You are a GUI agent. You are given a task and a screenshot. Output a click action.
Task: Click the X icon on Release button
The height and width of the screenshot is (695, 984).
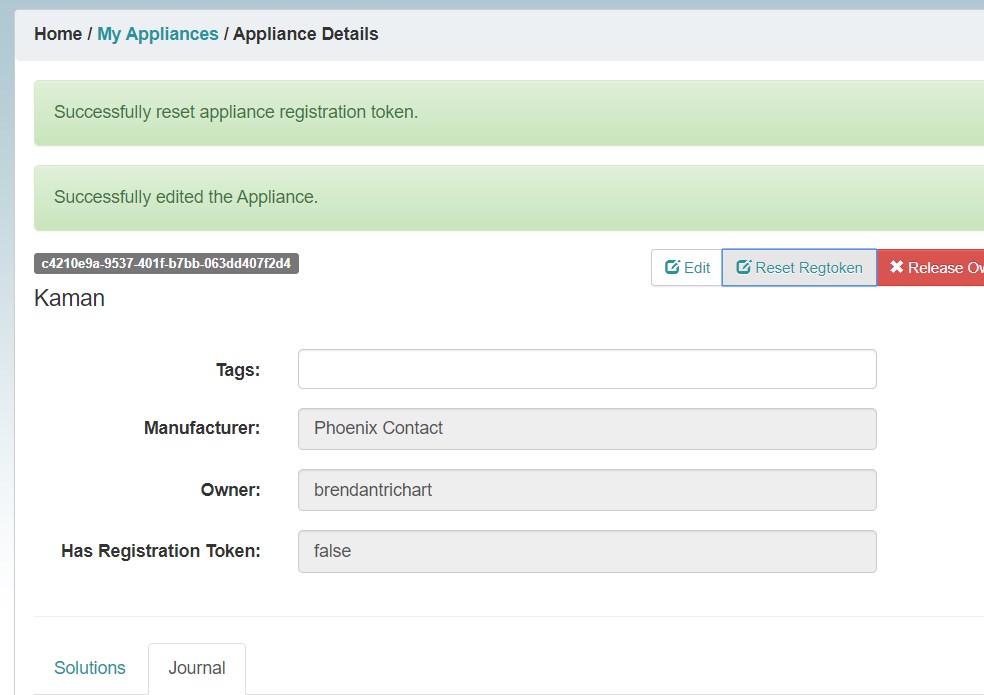tap(897, 268)
